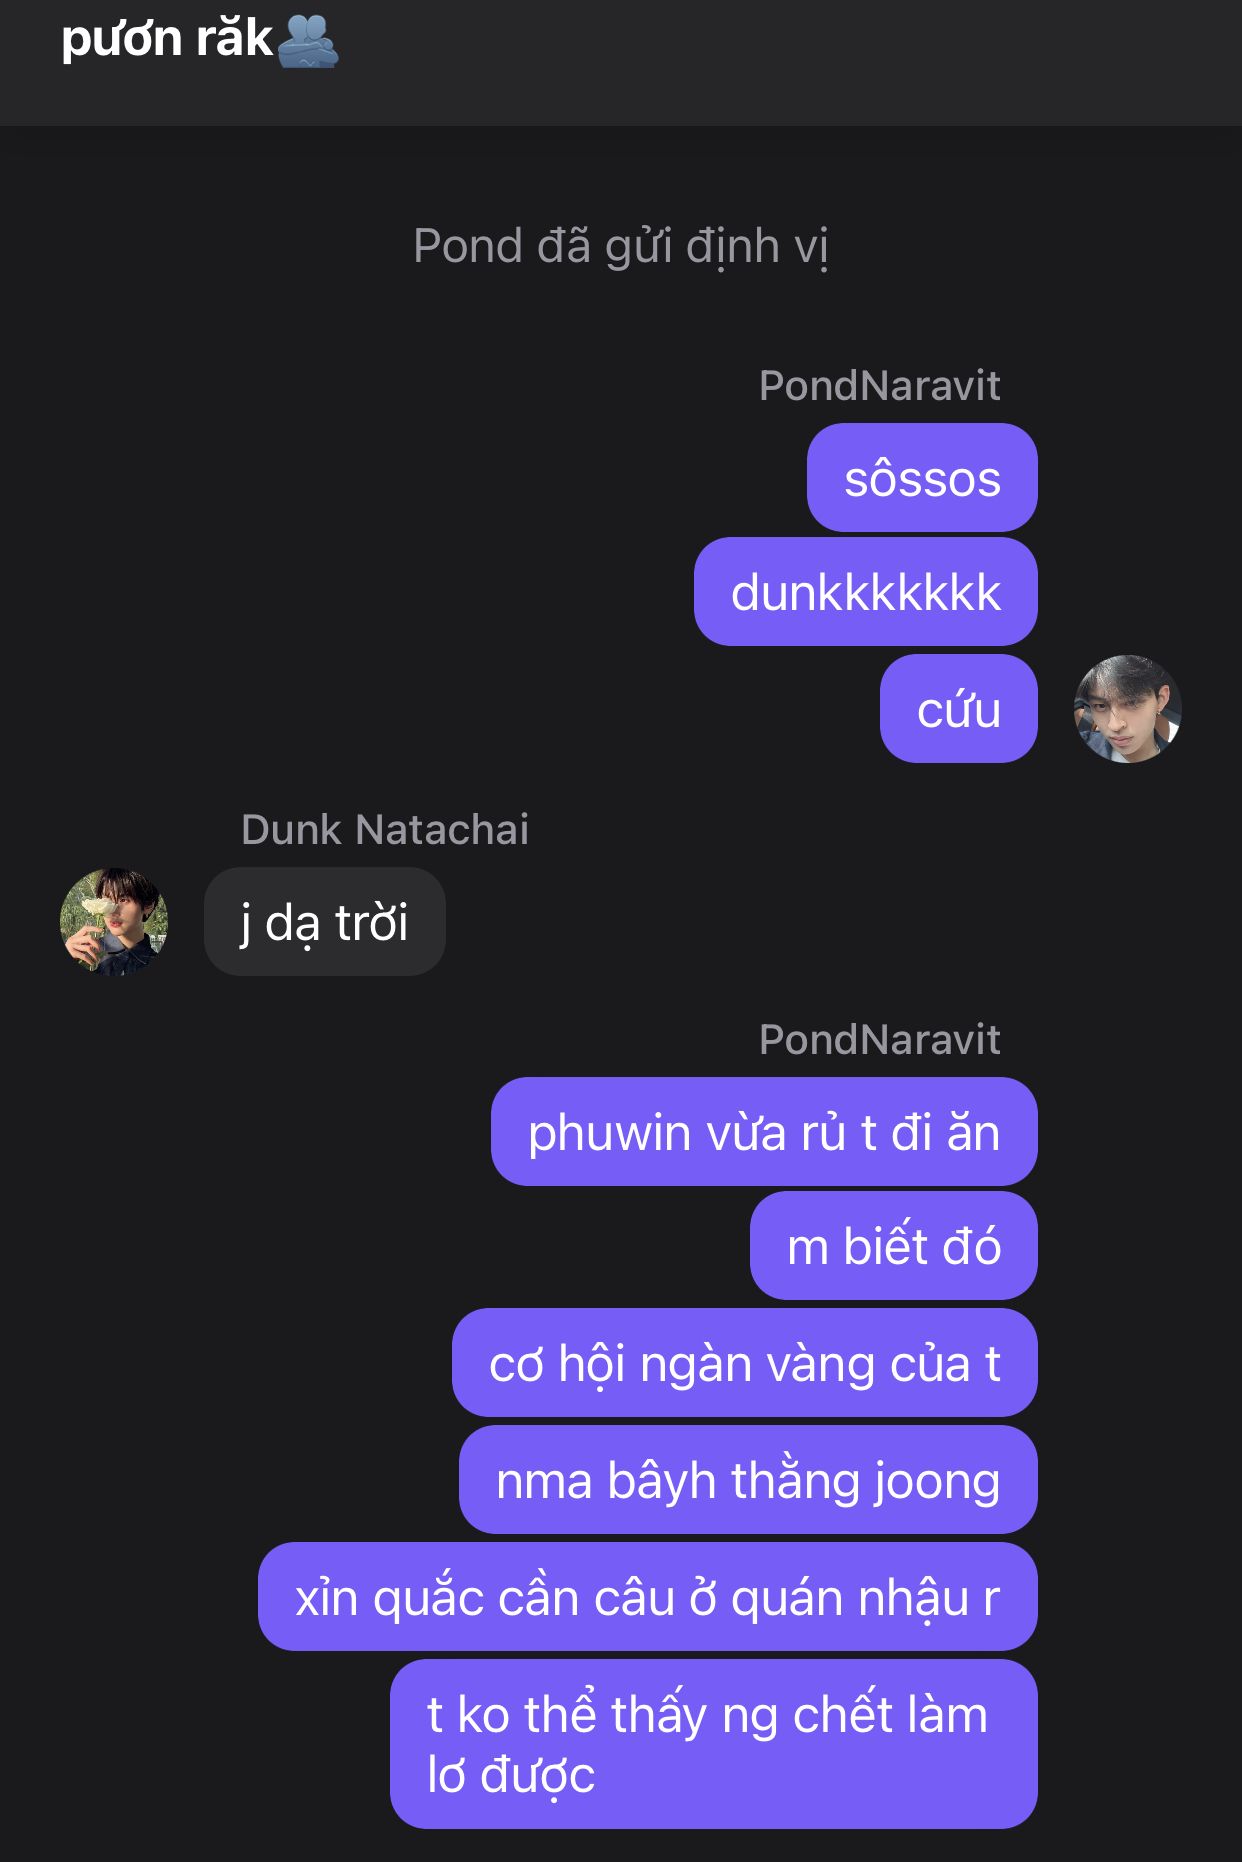Tap the 'cơ hội ngàn vàng của t' message
1242x1862 pixels.
(745, 1363)
